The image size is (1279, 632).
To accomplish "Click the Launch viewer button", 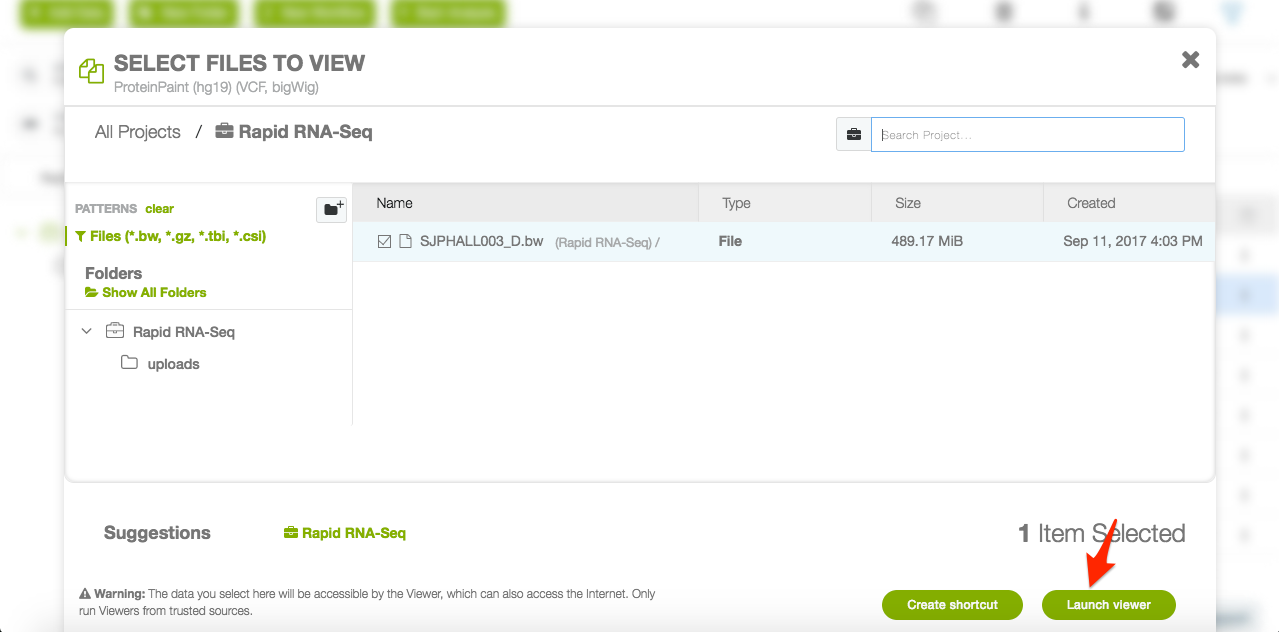I will point(1108,604).
